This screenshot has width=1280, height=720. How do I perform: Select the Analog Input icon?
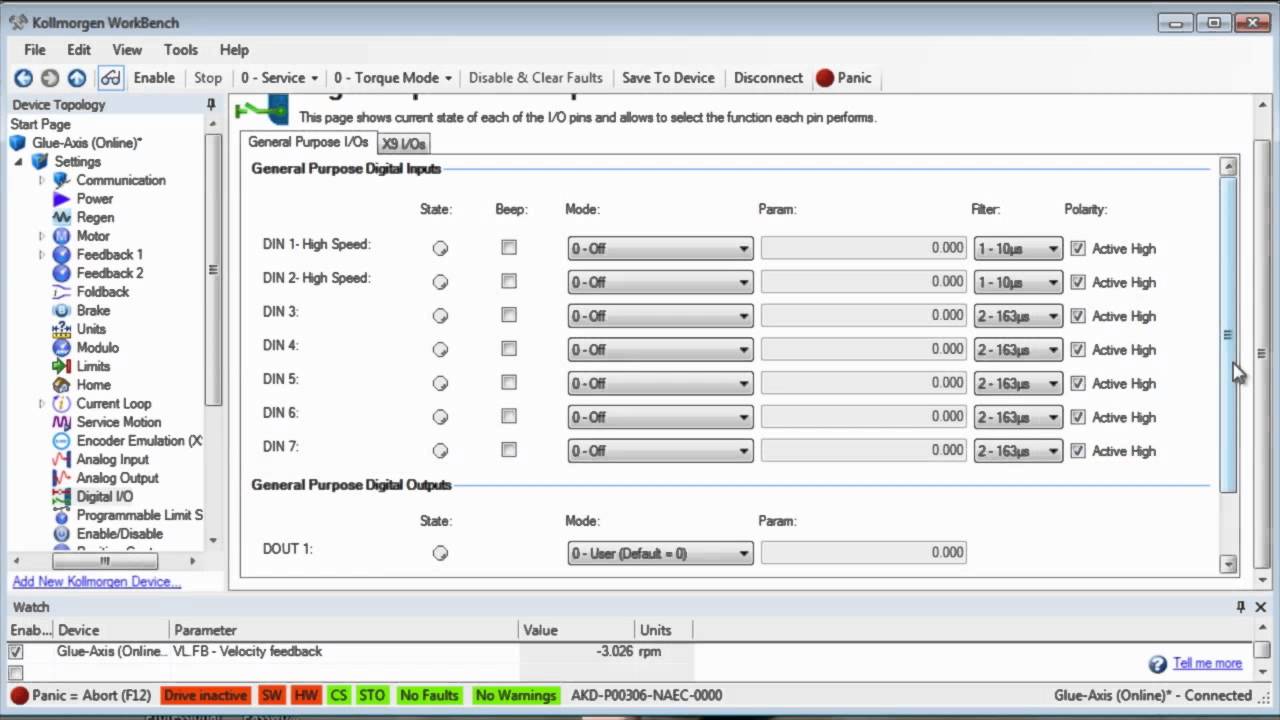[62, 460]
